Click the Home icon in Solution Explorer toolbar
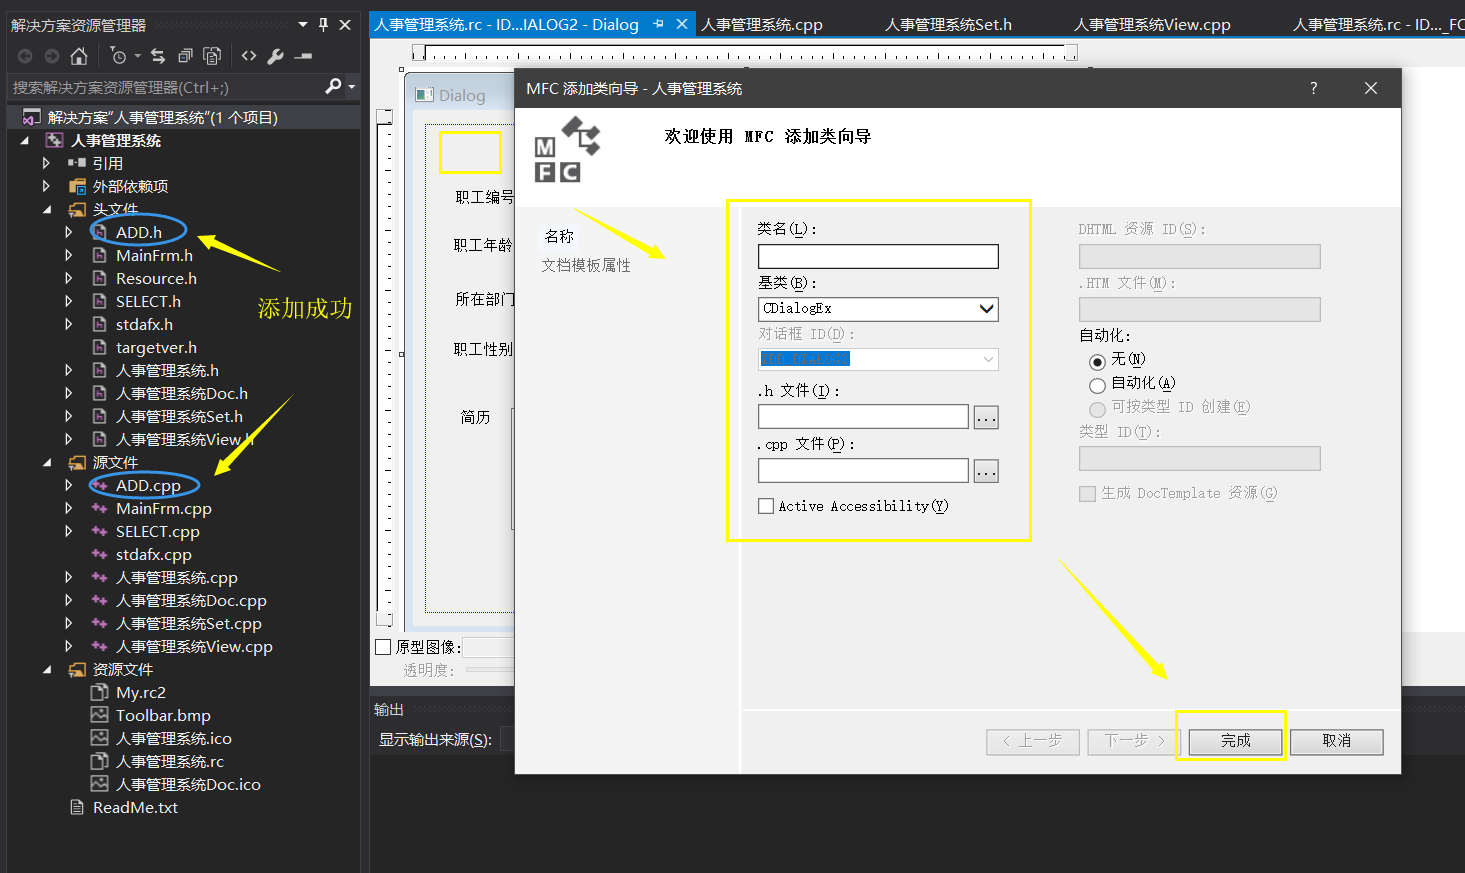Screen dimensions: 1465x873 (x=79, y=56)
